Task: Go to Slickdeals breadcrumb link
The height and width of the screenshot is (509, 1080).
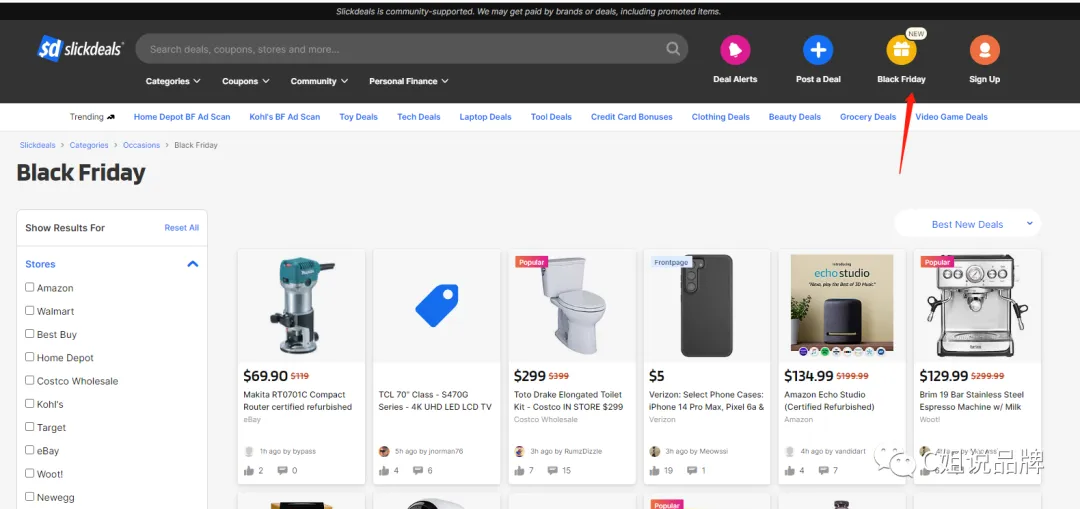Action: click(37, 145)
